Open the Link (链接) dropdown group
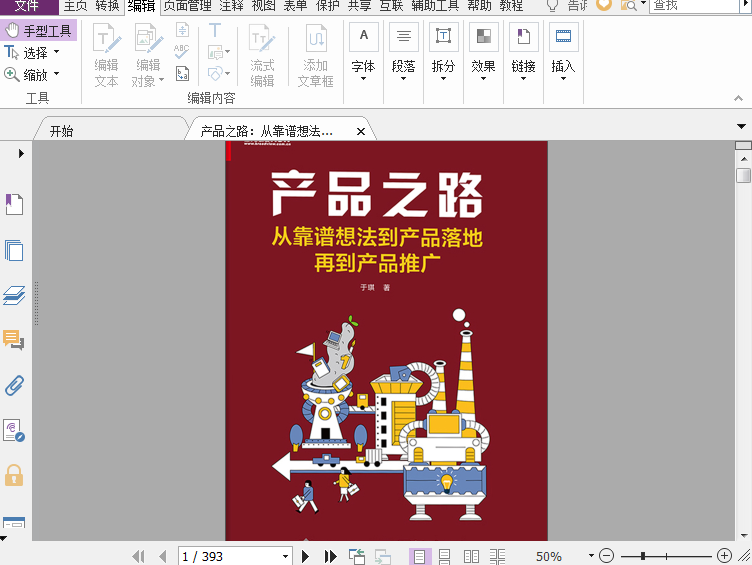This screenshot has width=752, height=565. [523, 53]
